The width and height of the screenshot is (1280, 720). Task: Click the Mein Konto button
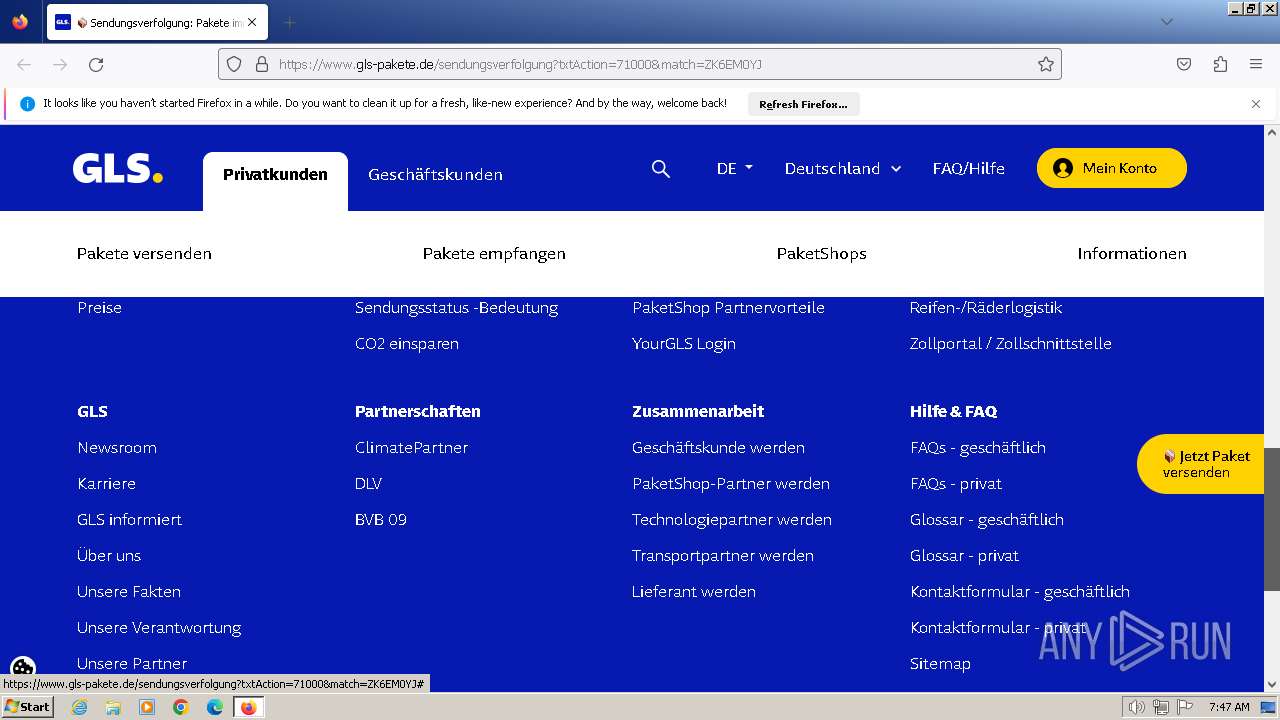pyautogui.click(x=1112, y=168)
